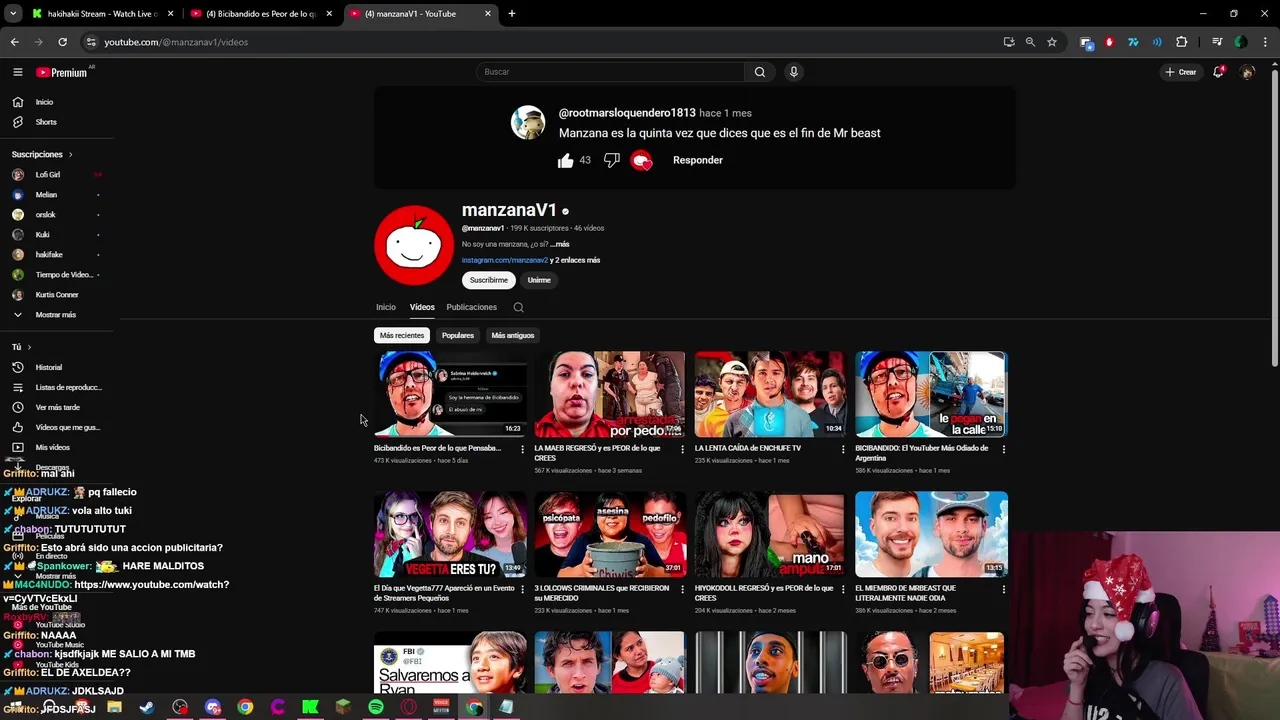Open @rootmarsloquendero1813 commenter profile
Image resolution: width=1280 pixels, height=720 pixels.
tap(627, 113)
